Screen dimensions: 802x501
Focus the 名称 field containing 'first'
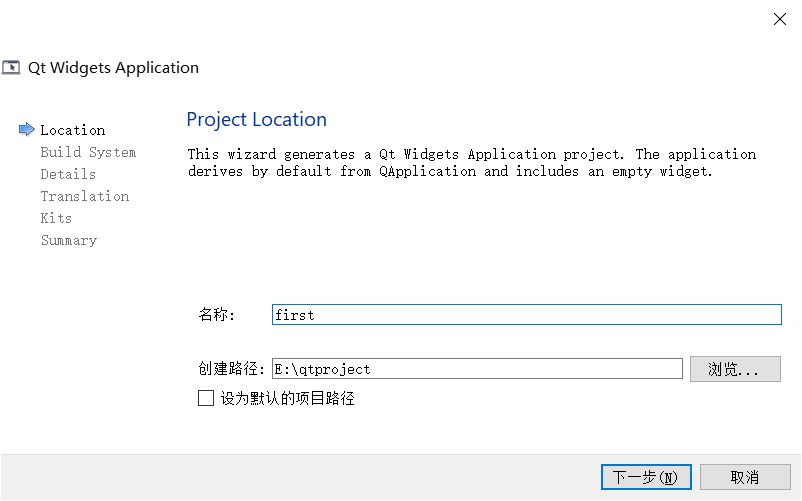(526, 315)
